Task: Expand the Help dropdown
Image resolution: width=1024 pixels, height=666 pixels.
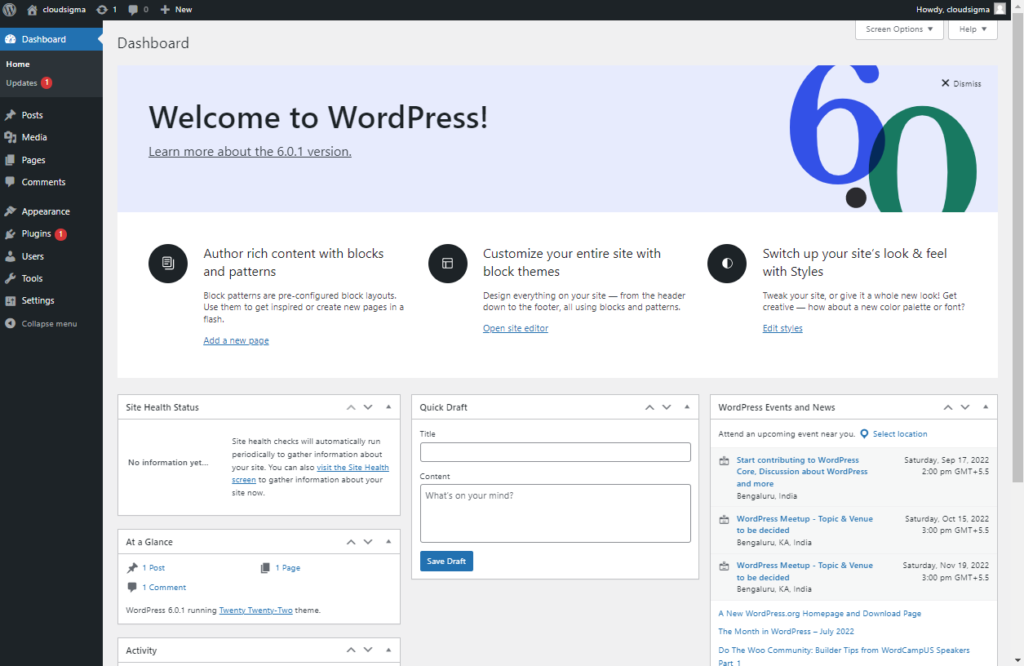Action: [972, 29]
